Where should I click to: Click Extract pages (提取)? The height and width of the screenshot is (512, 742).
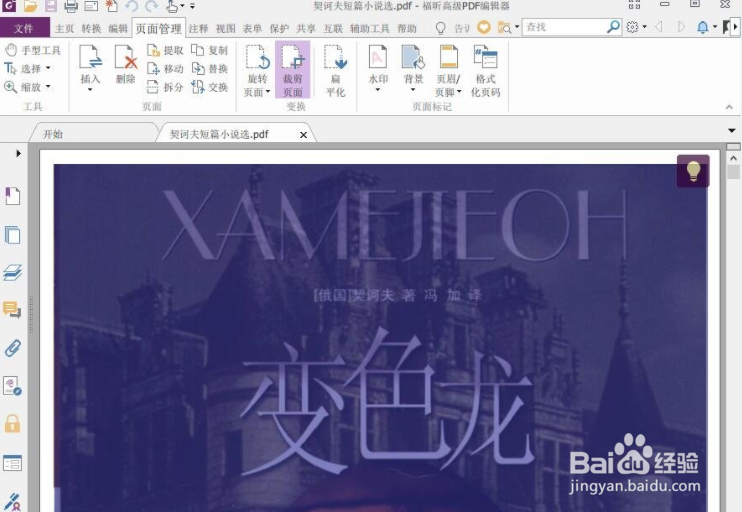(165, 50)
